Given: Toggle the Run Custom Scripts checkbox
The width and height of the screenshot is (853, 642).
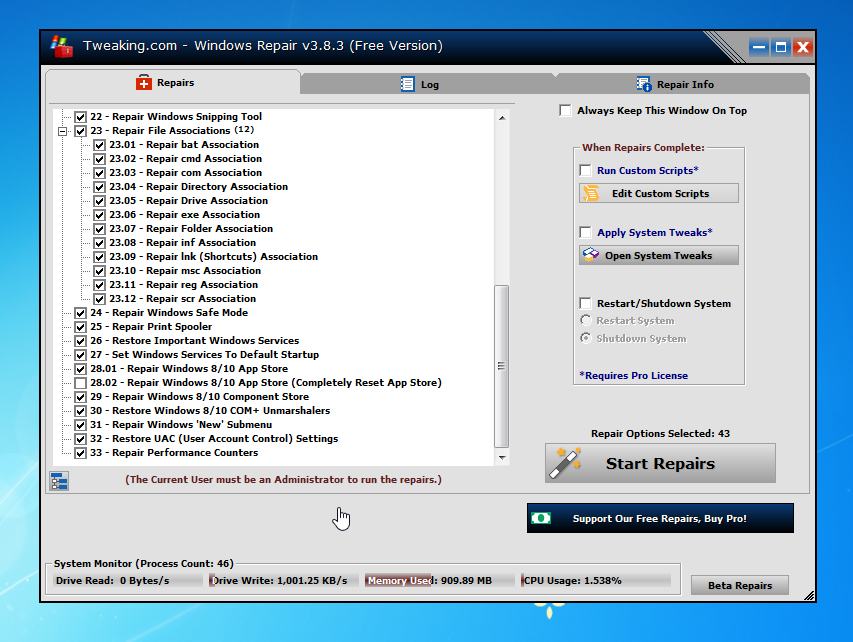Looking at the screenshot, I should (585, 170).
